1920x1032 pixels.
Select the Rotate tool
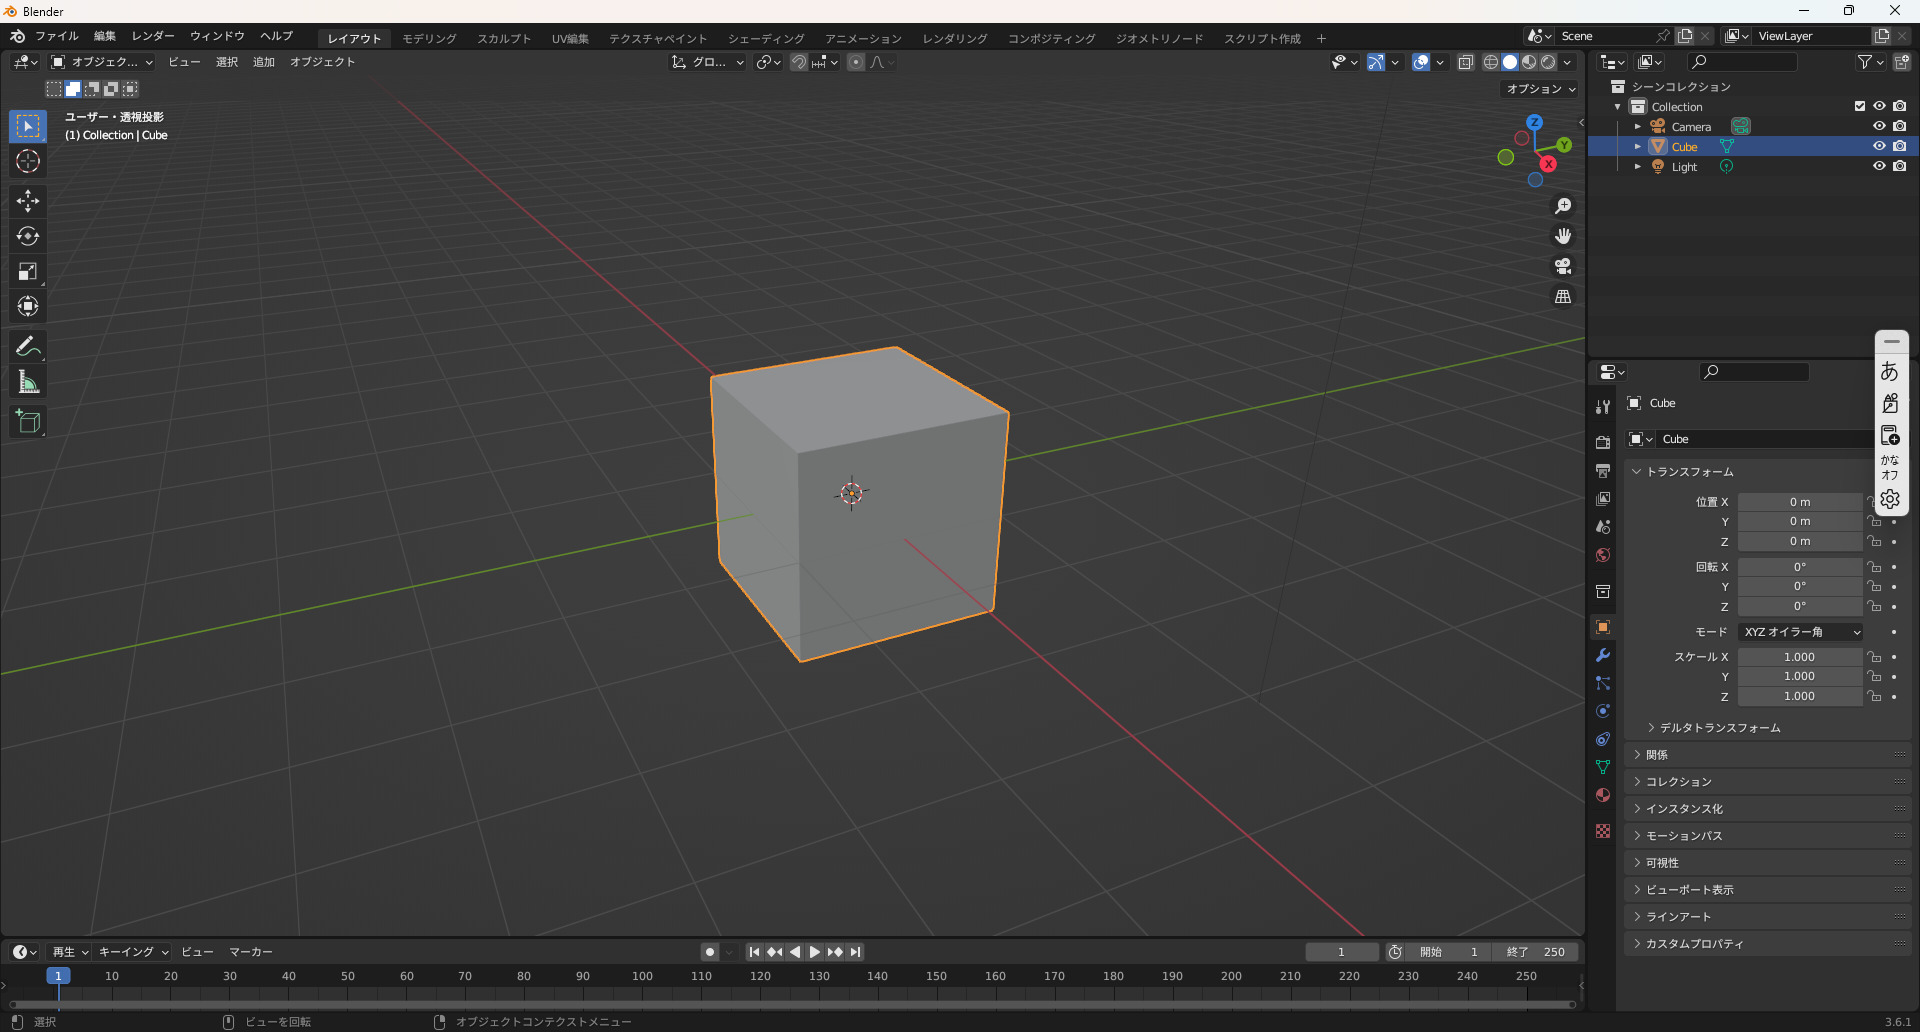click(x=28, y=236)
